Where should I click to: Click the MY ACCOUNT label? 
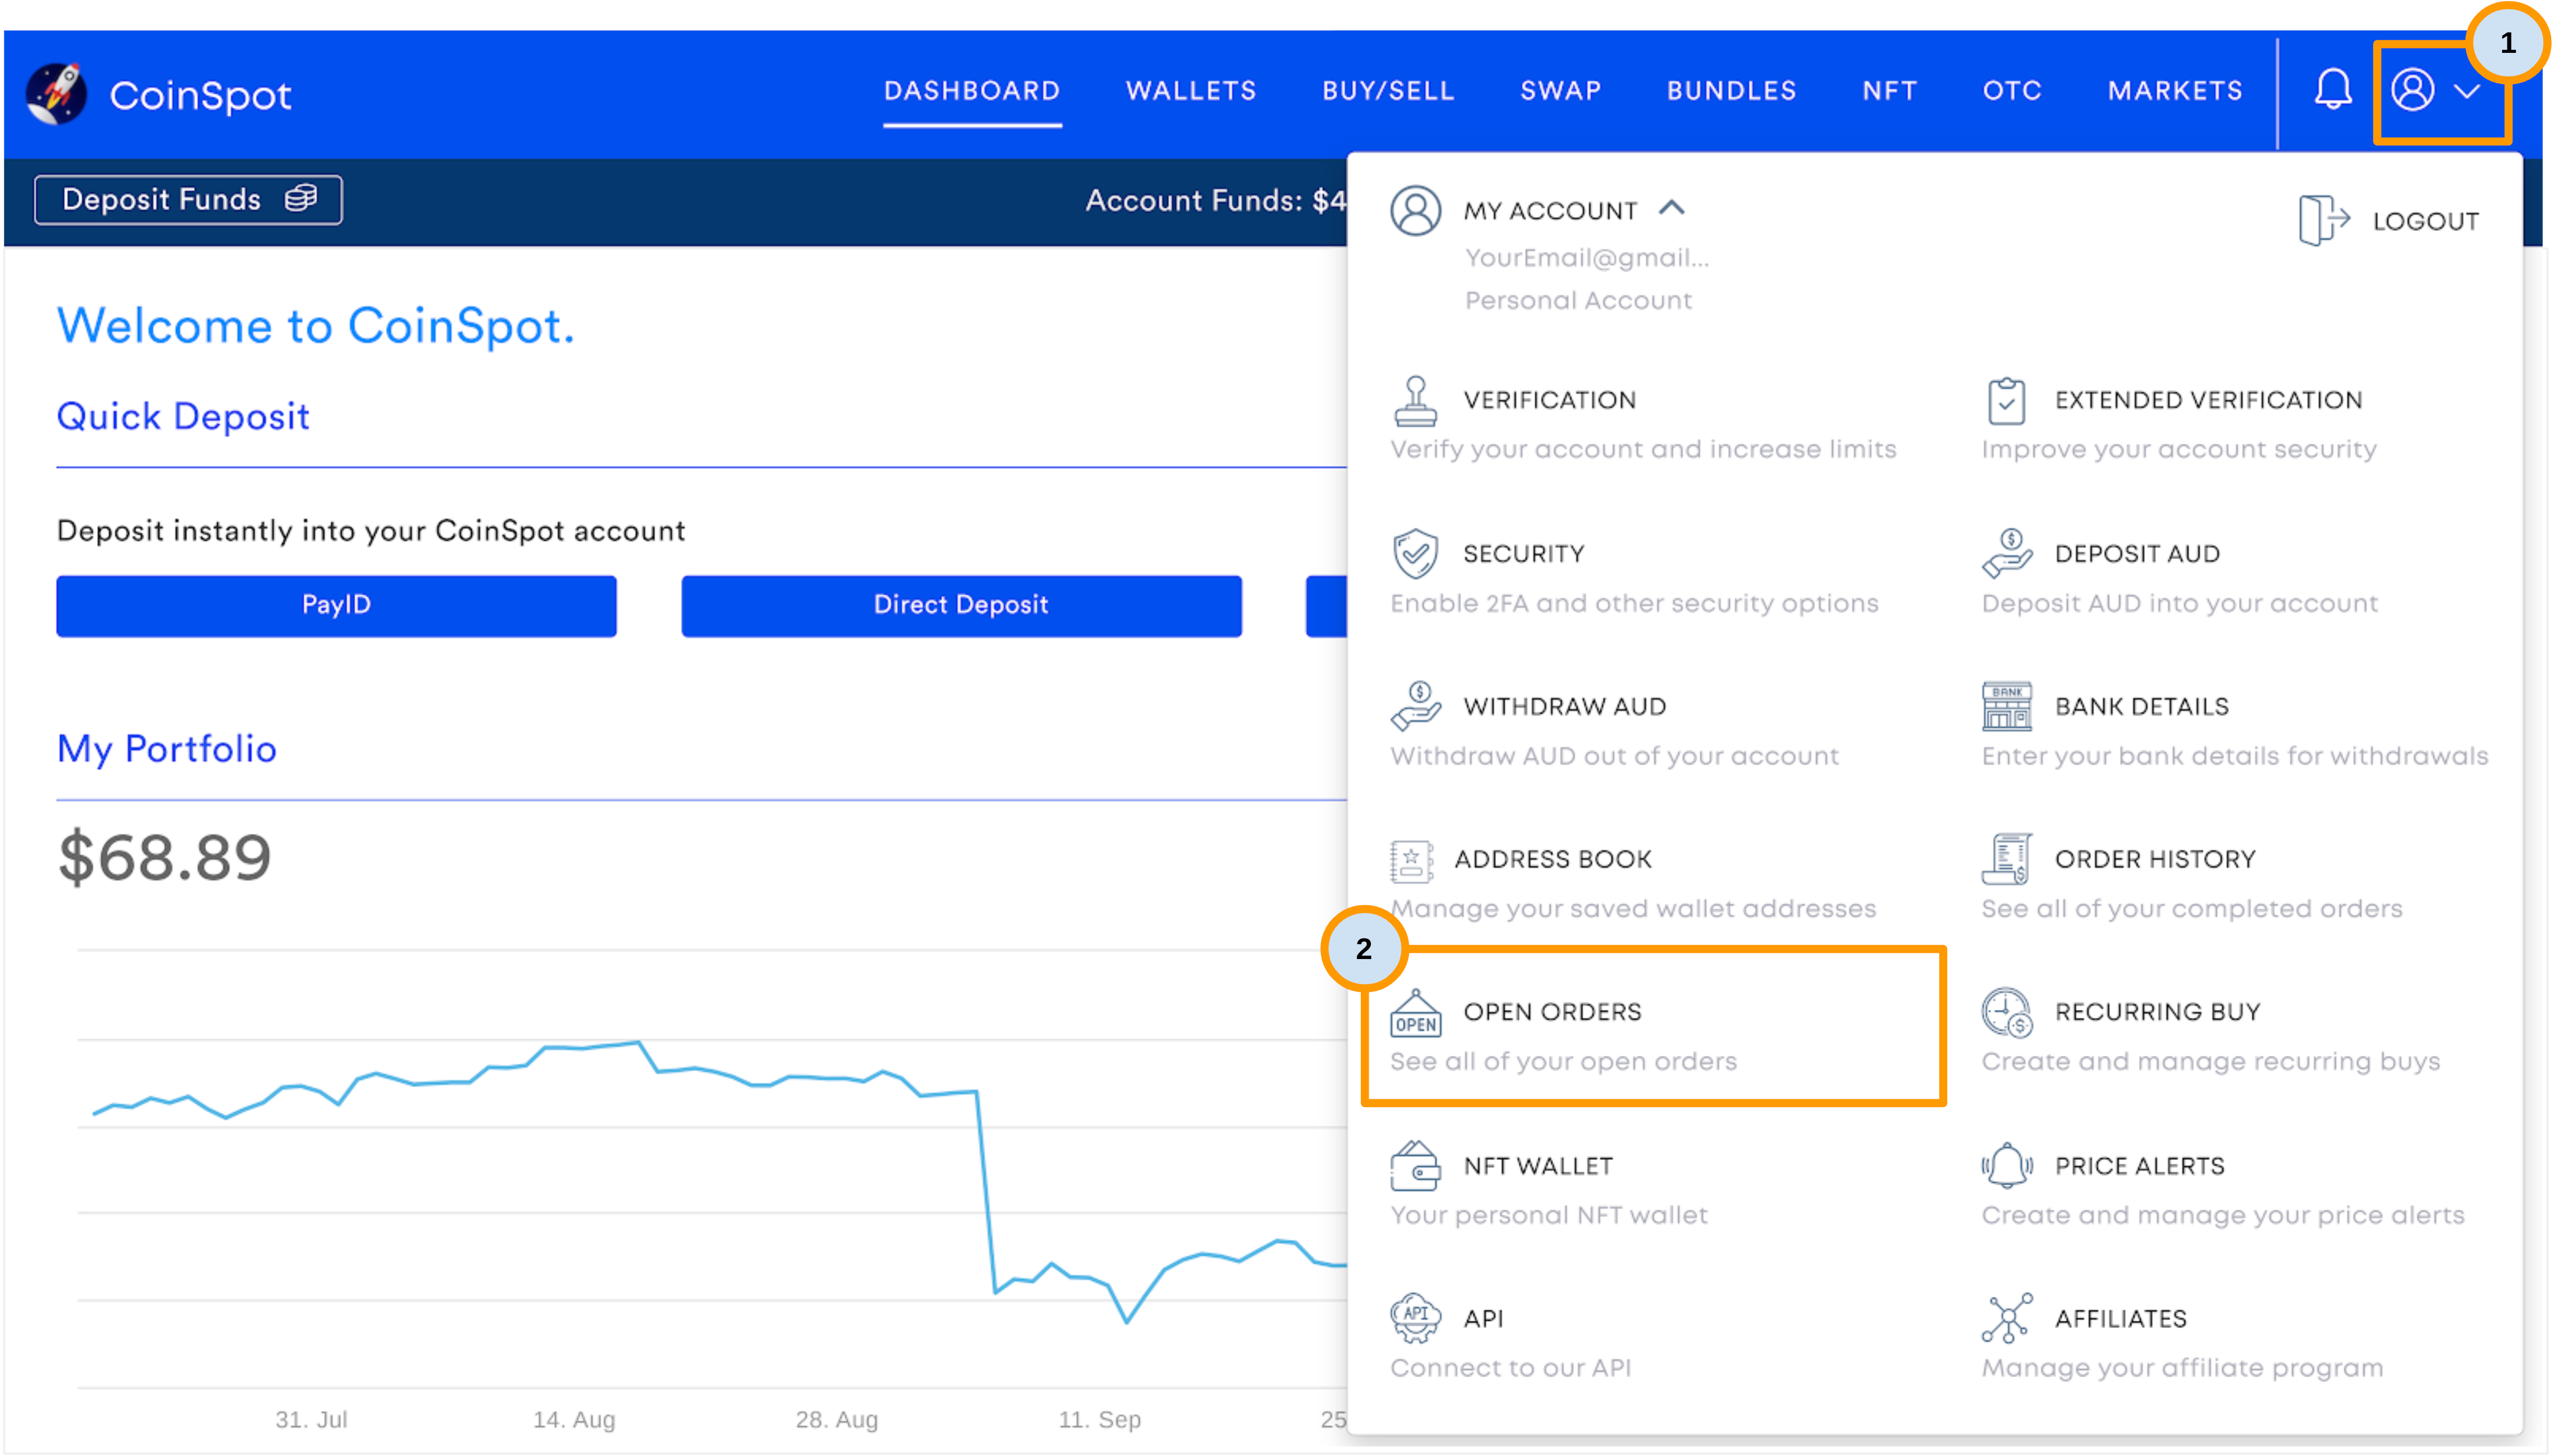(1550, 210)
